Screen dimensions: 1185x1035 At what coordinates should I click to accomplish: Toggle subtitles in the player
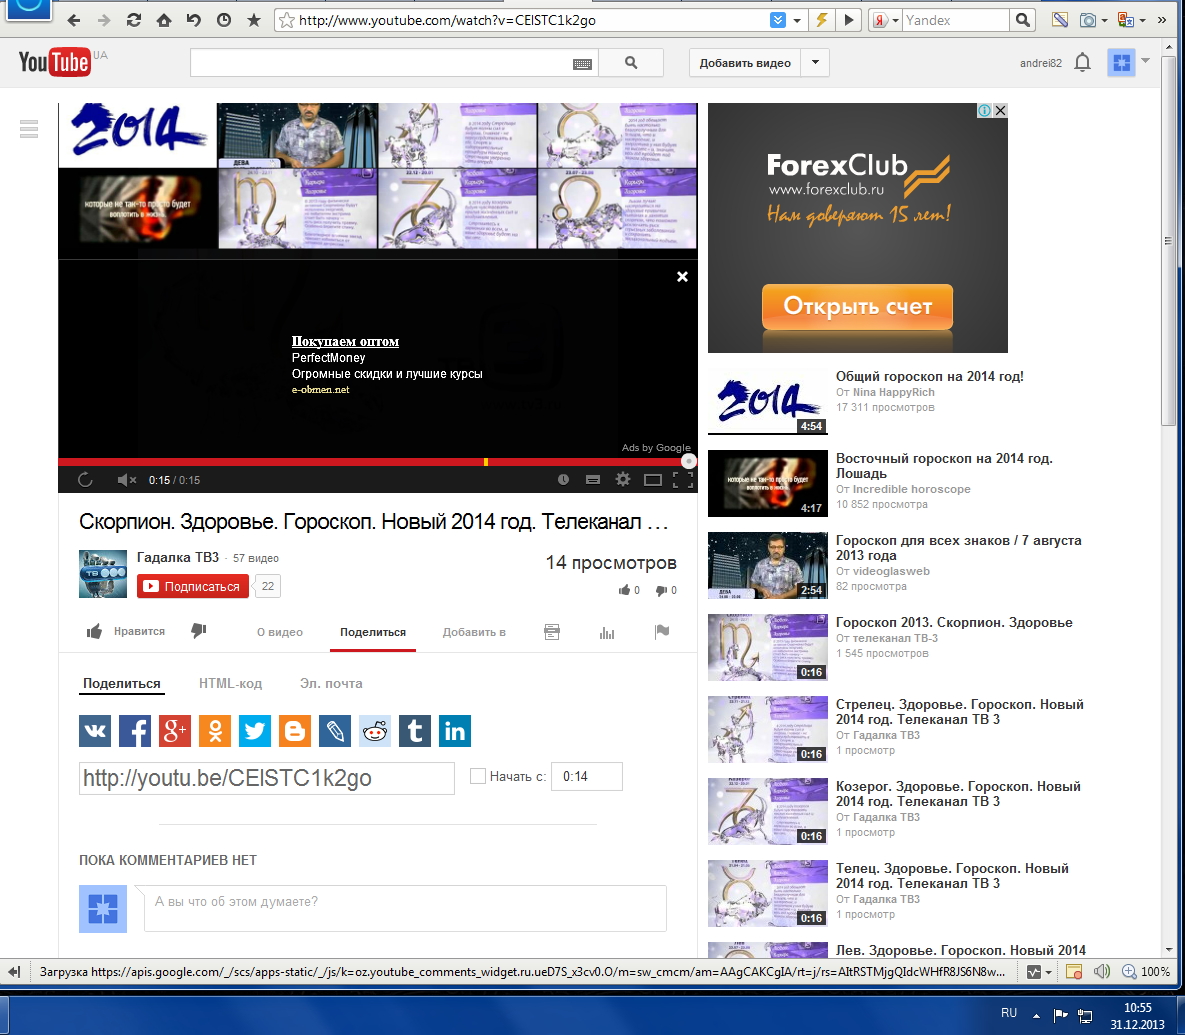pos(593,480)
